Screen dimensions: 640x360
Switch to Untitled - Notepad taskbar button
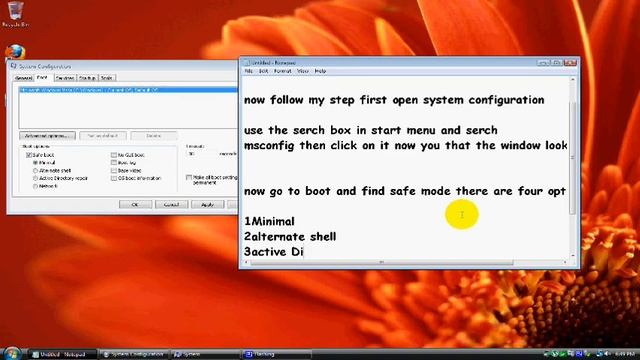pyautogui.click(x=62, y=354)
